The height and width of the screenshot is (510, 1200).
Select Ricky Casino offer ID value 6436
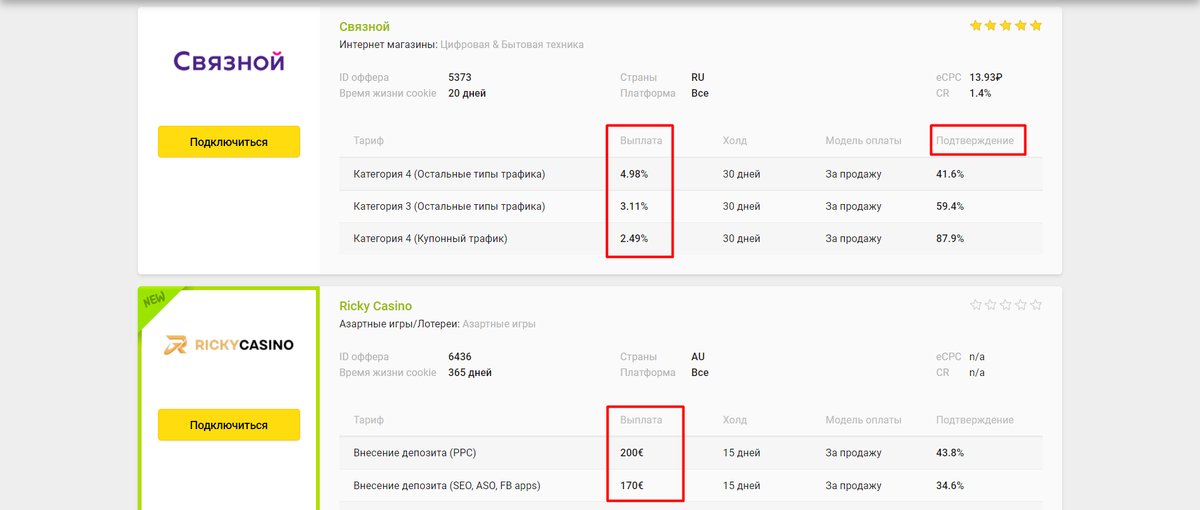(x=459, y=357)
